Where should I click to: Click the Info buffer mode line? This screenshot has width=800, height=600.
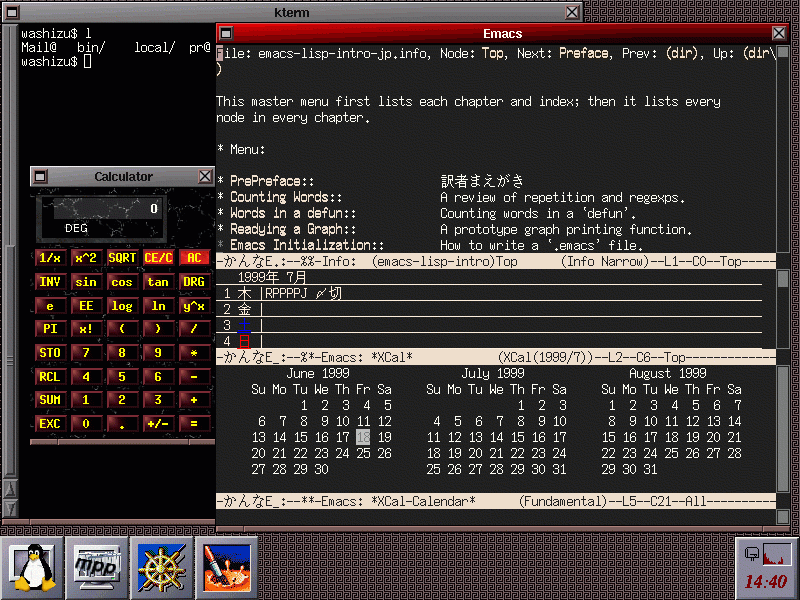[495, 261]
